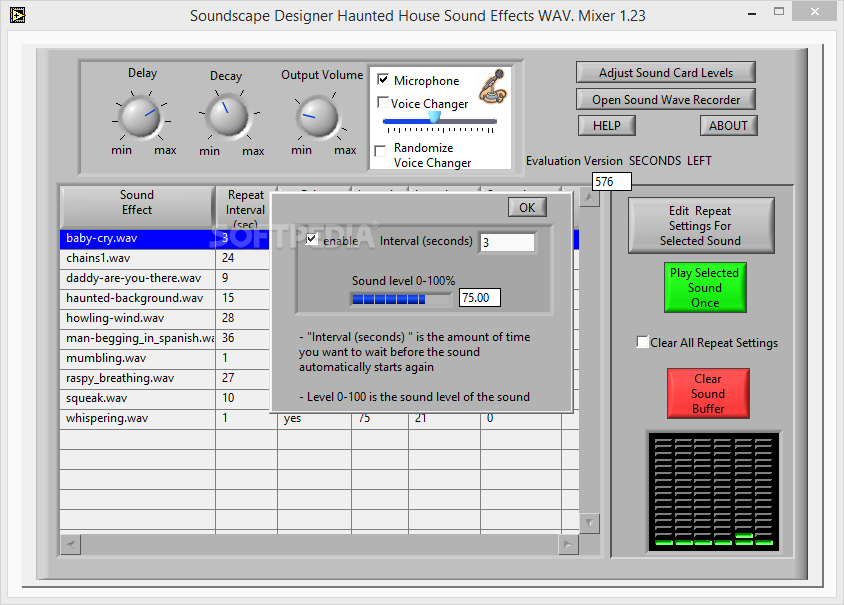Click horizontal scroll right arrow

click(x=568, y=545)
